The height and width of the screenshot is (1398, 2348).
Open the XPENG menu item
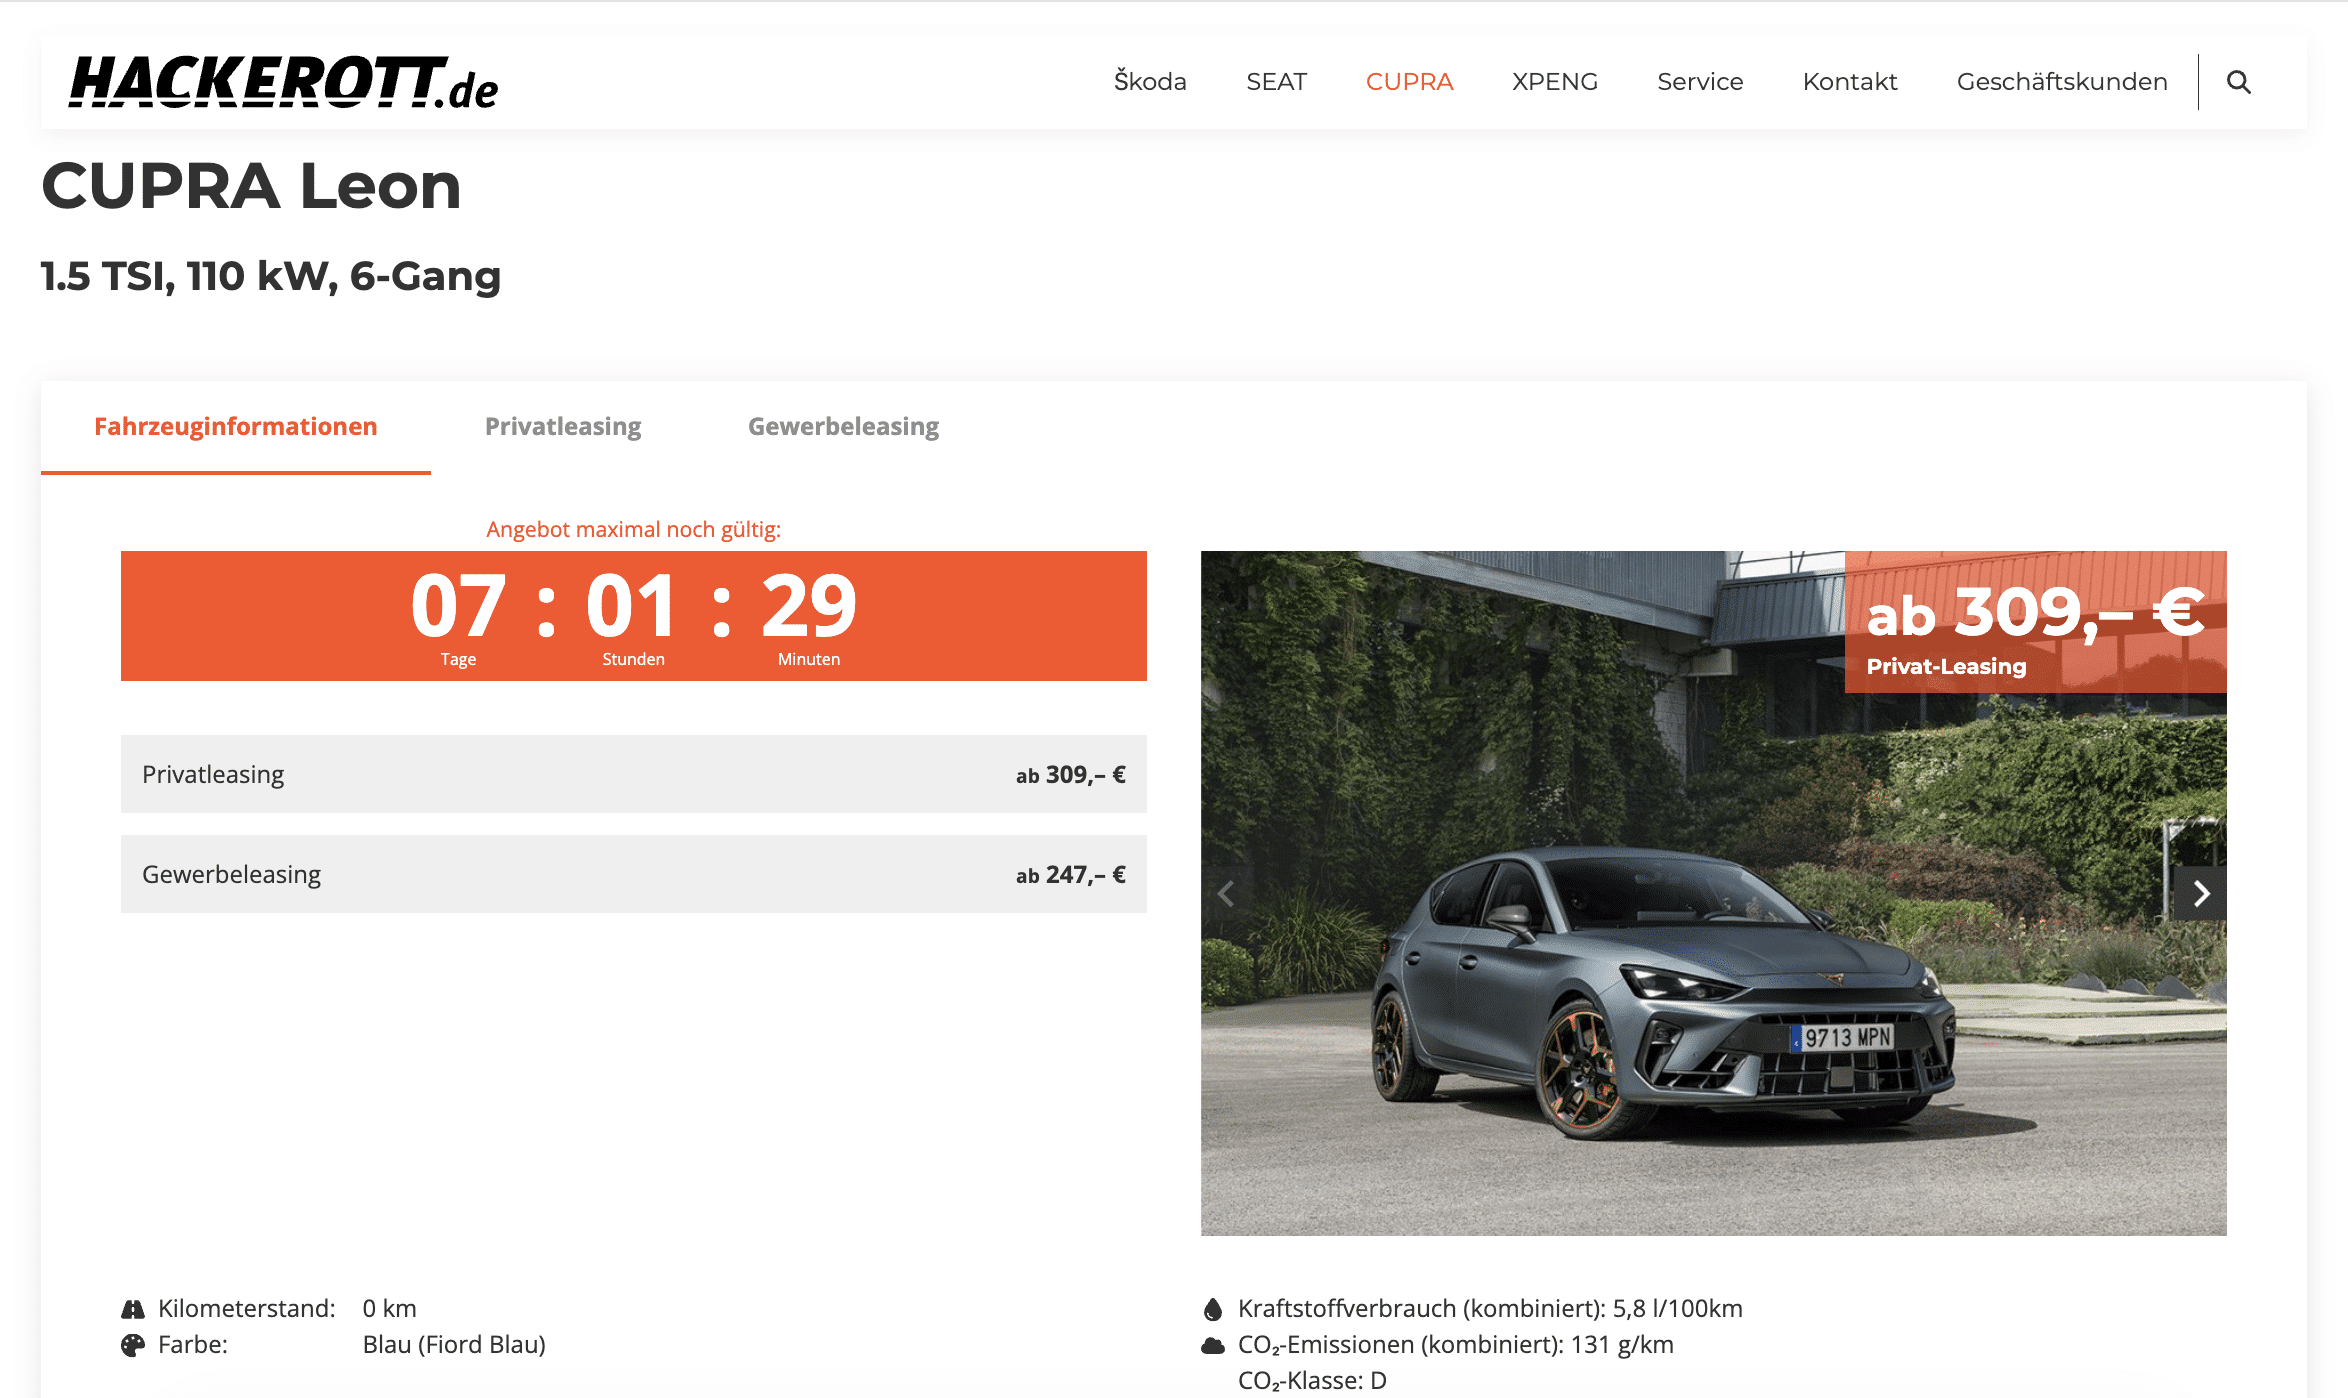[x=1554, y=82]
